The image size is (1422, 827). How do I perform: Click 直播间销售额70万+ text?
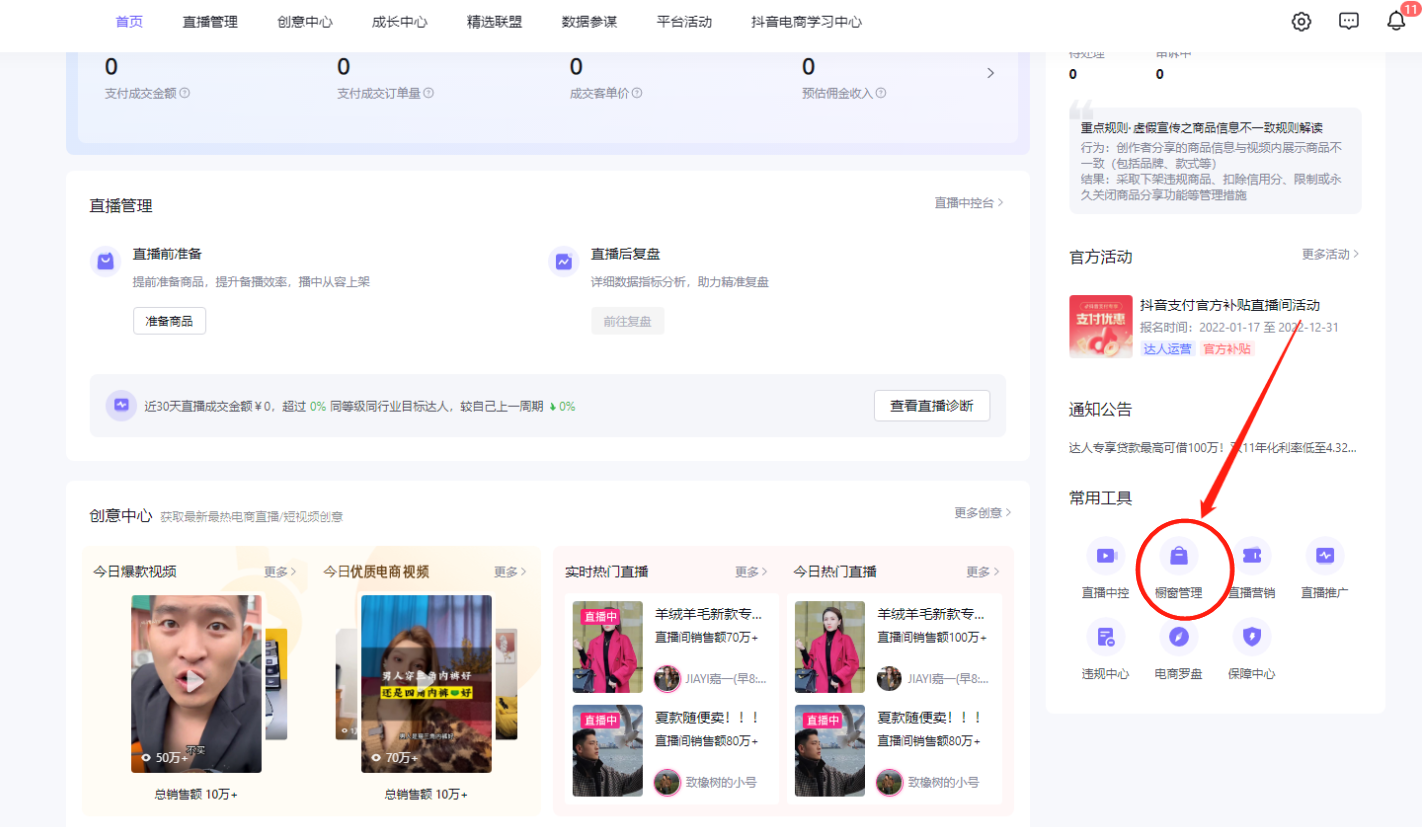(x=706, y=637)
